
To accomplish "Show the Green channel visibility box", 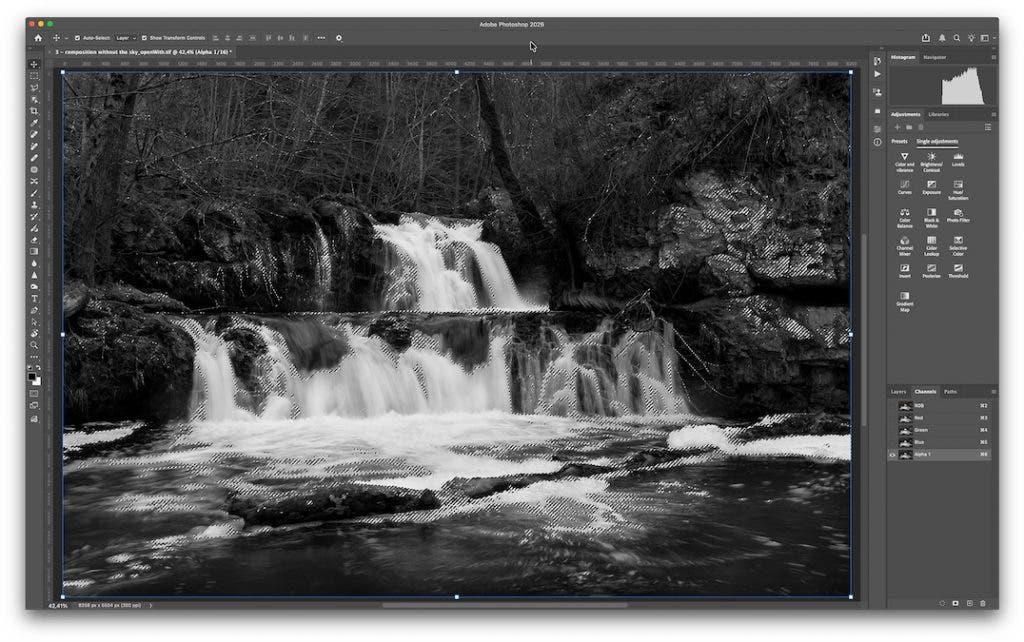I will (x=893, y=430).
